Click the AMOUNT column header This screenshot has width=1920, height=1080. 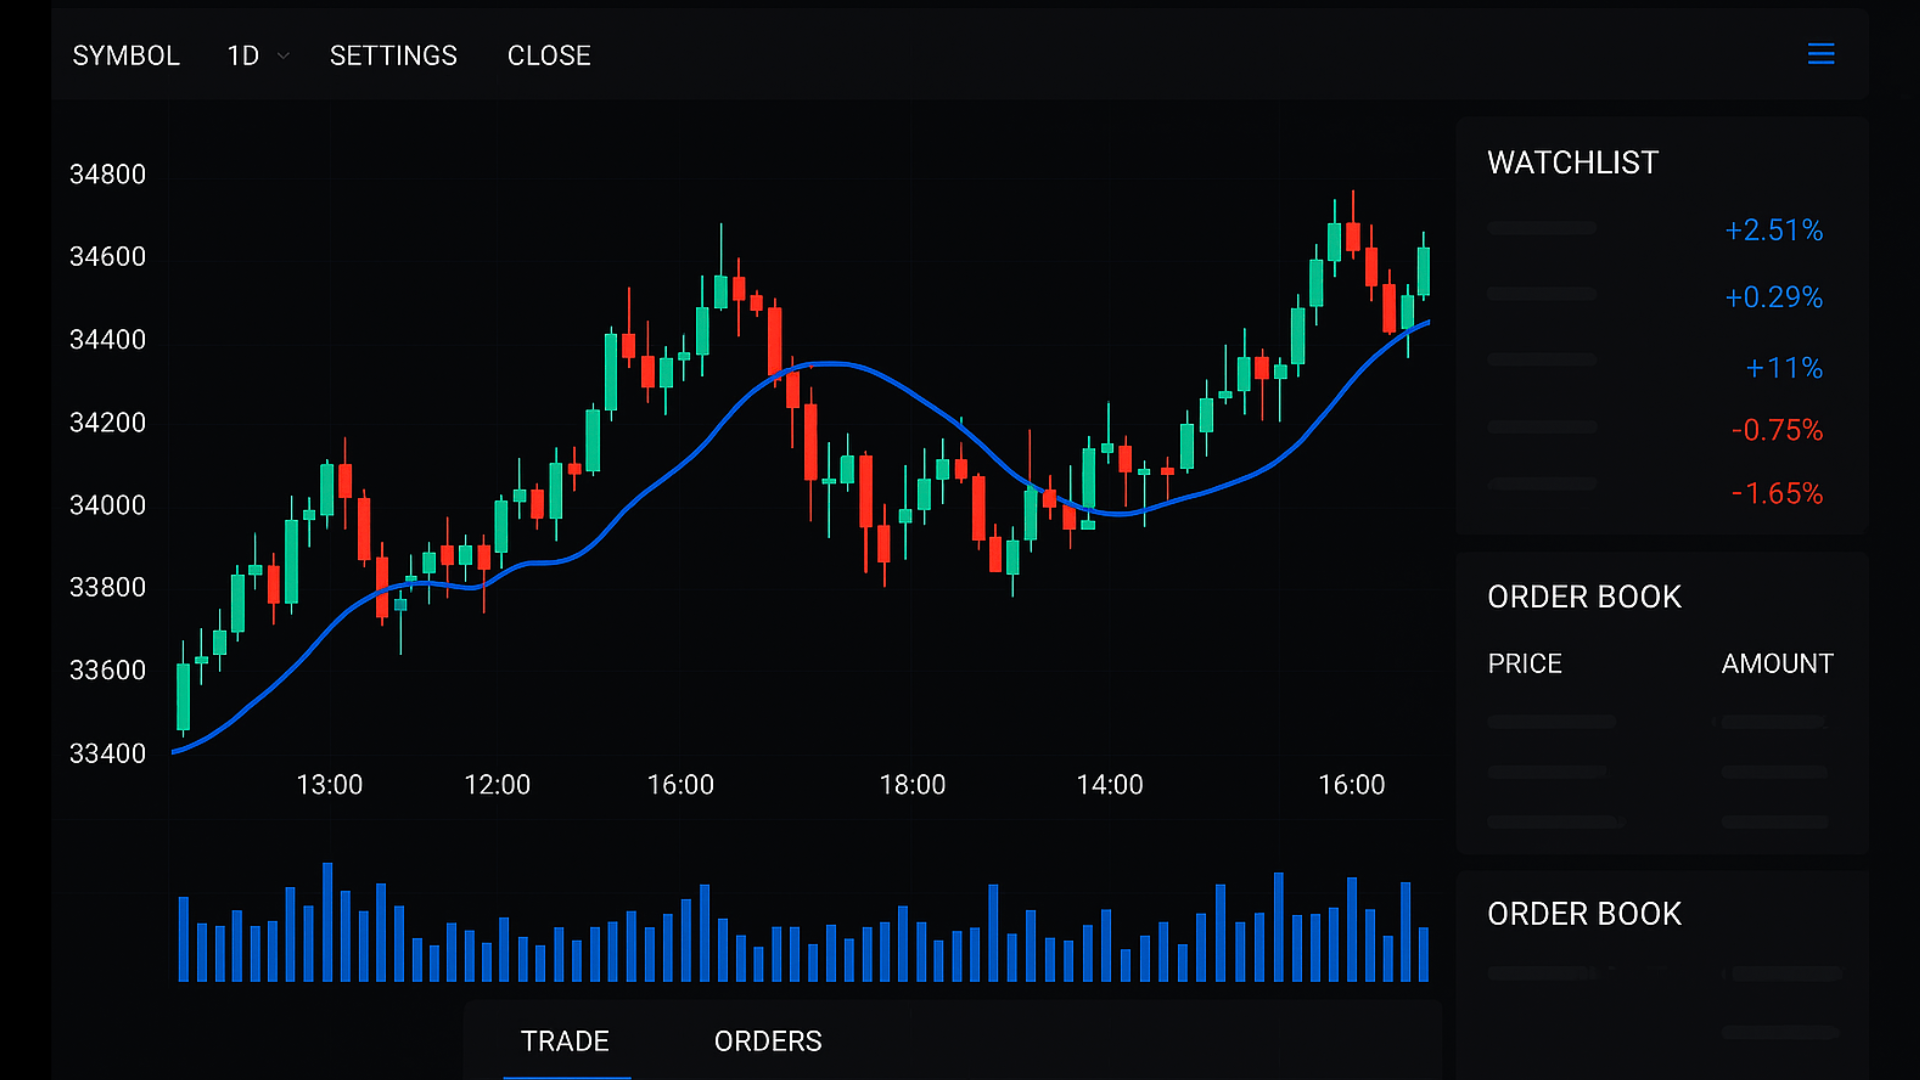[1777, 663]
